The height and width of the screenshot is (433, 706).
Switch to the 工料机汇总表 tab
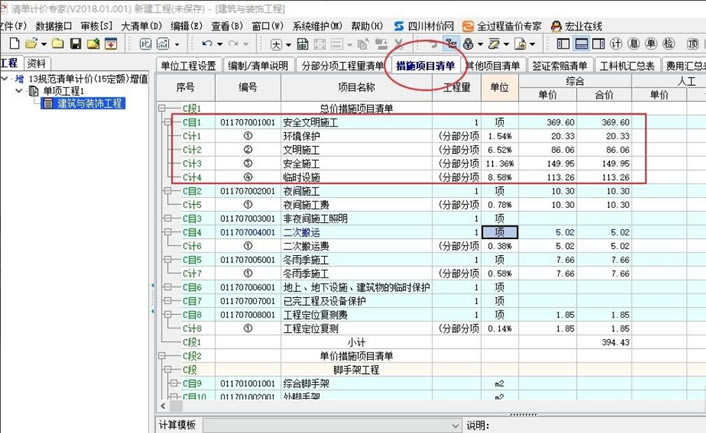click(627, 66)
